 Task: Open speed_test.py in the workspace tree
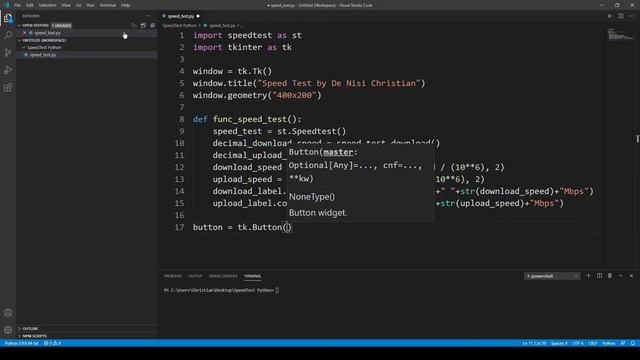point(43,55)
